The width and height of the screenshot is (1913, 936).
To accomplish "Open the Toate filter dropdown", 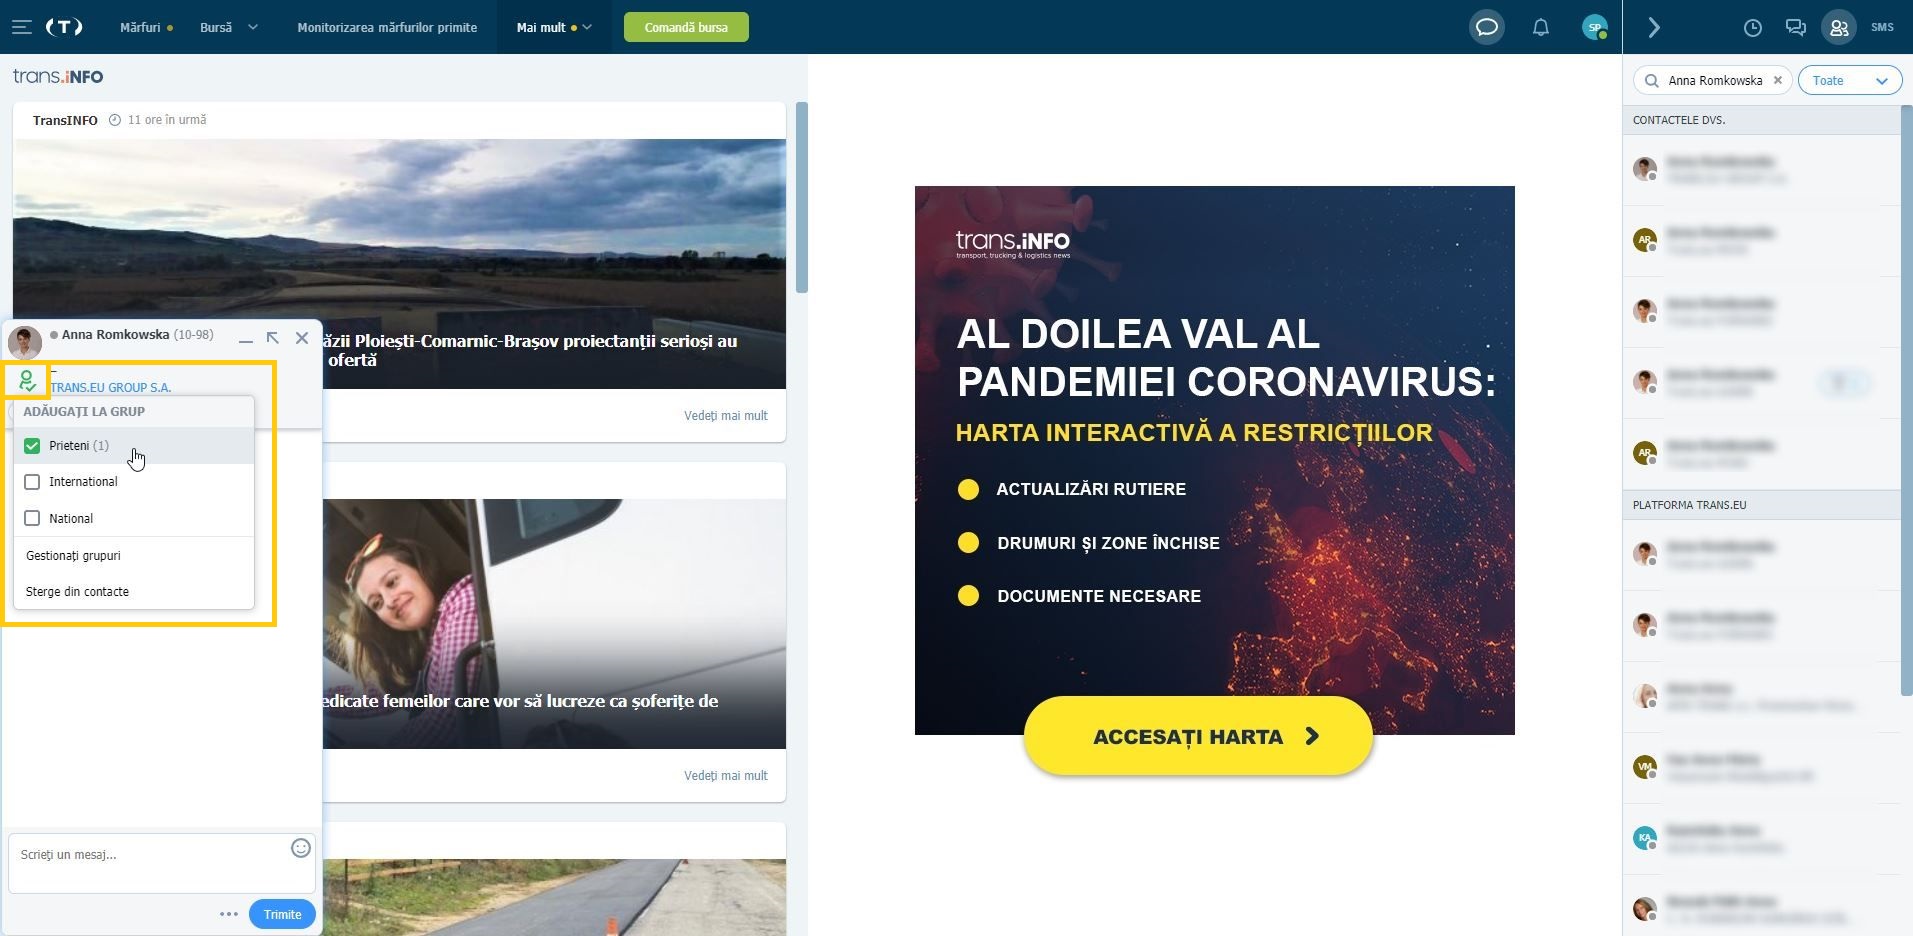I will (1850, 81).
